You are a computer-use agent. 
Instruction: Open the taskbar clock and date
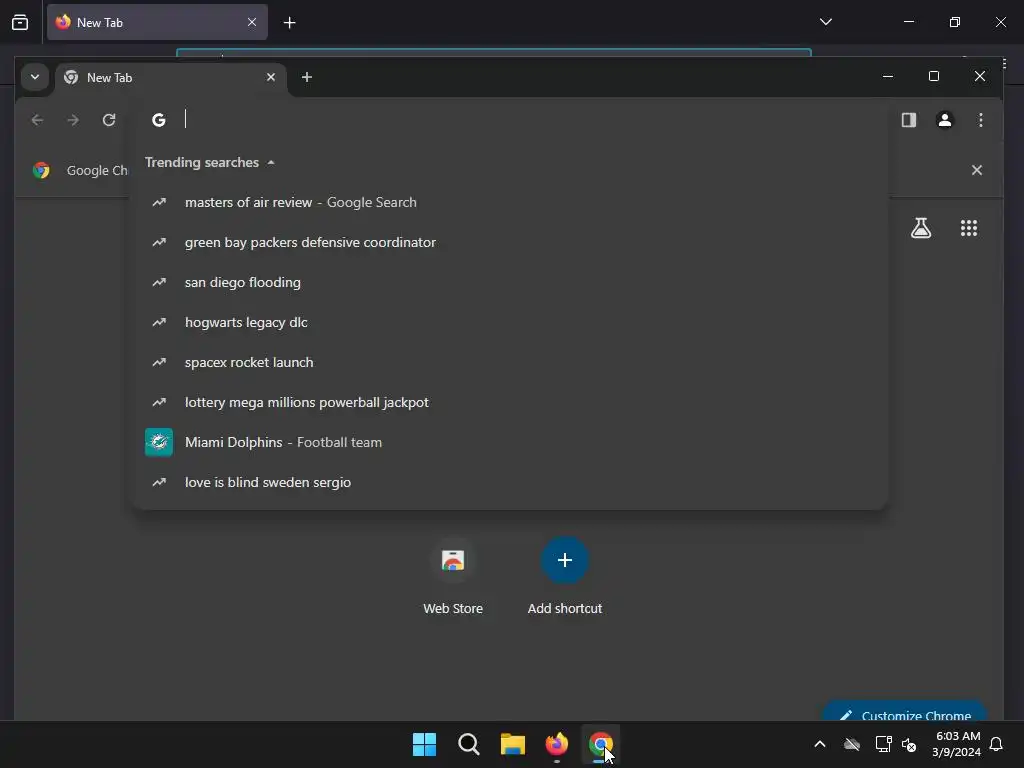point(956,744)
